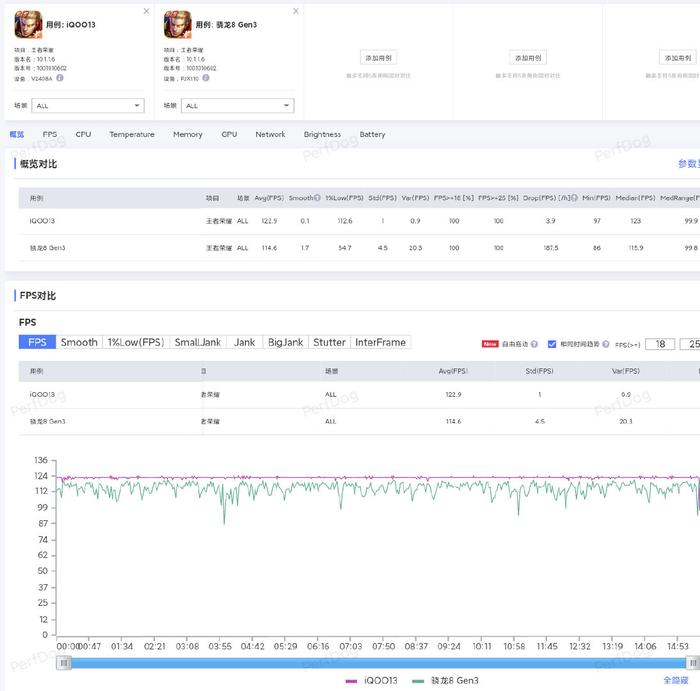
Task: Open the 场景 dropdown for iQOO13
Action: click(89, 105)
